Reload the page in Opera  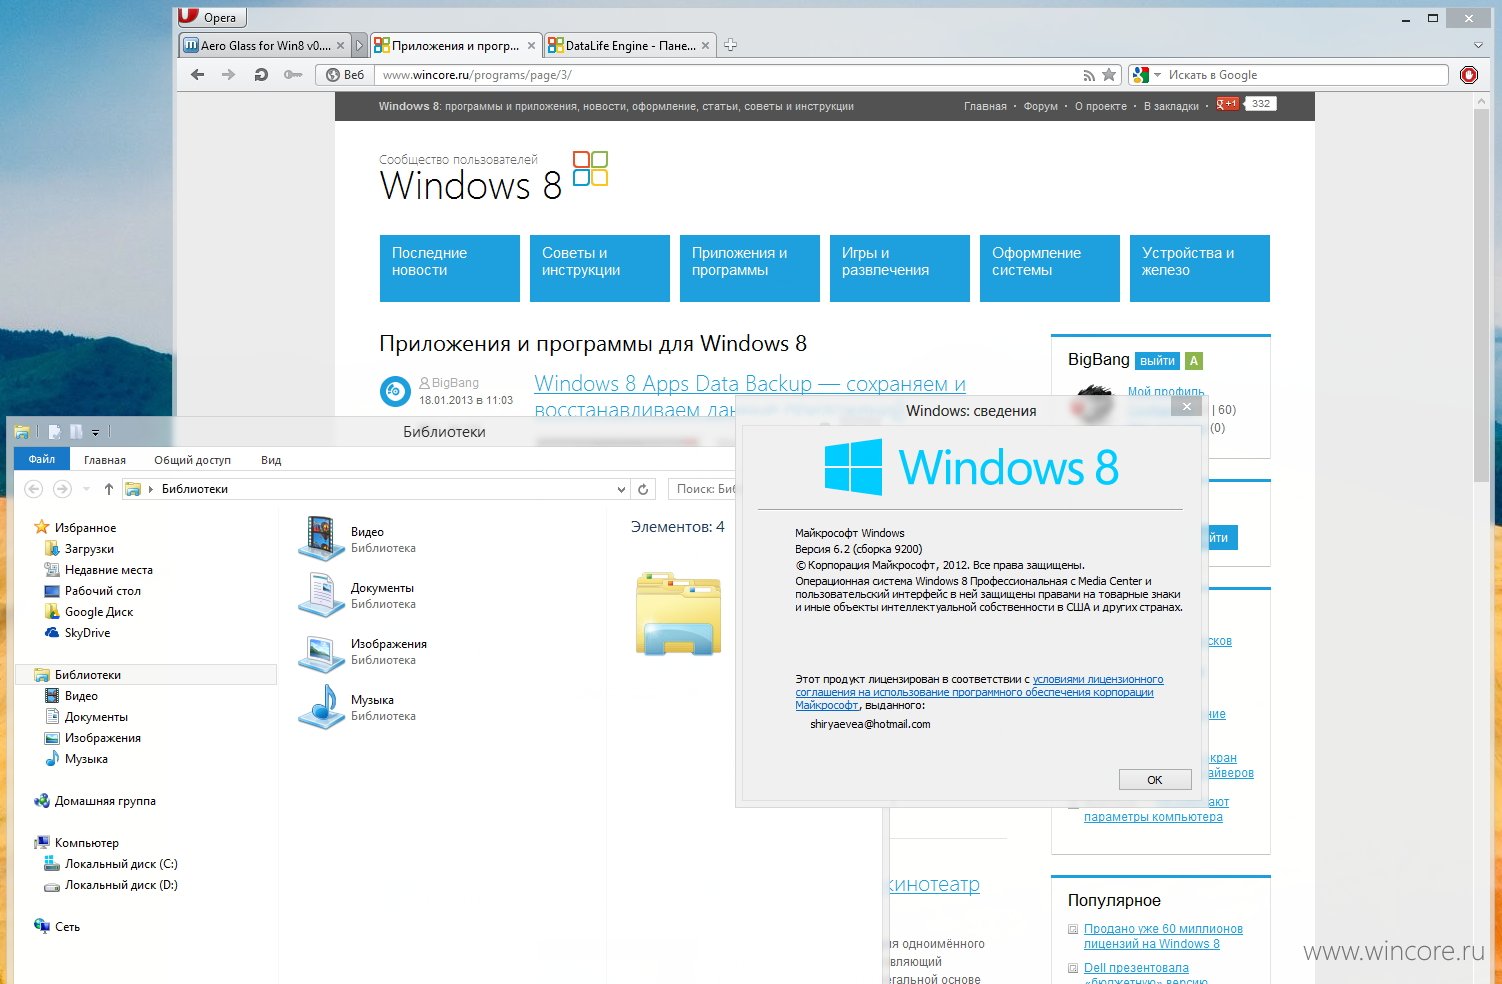pos(261,75)
